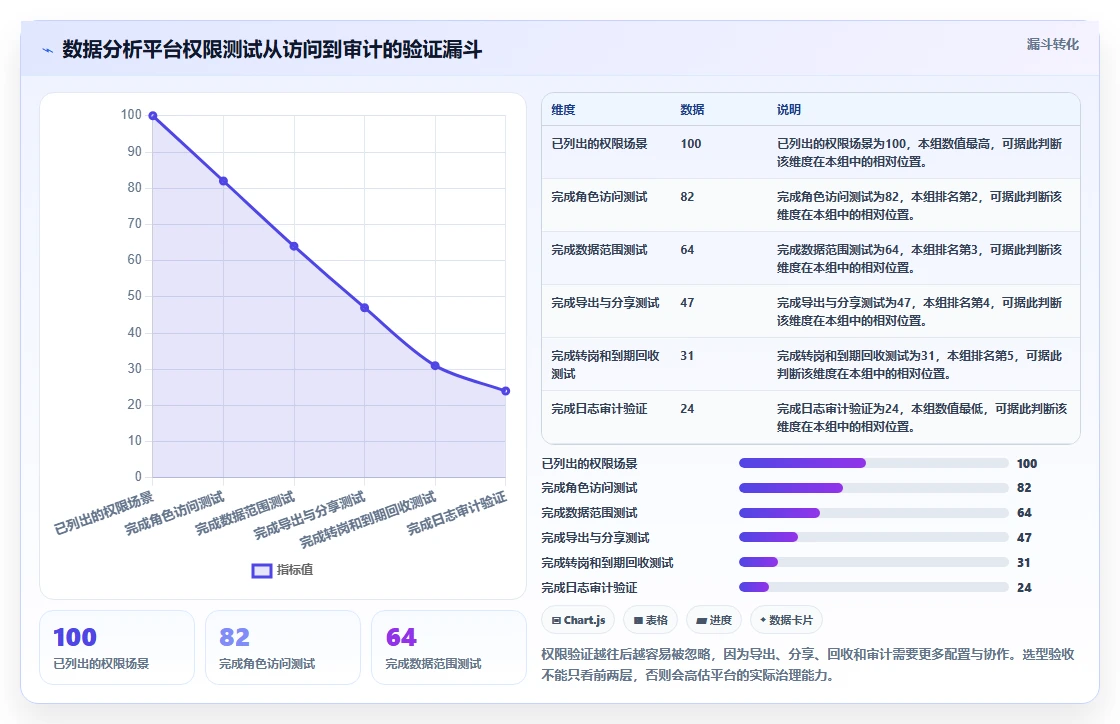
Task: Click the dashboard title about 验证漏斗
Action: point(272,49)
